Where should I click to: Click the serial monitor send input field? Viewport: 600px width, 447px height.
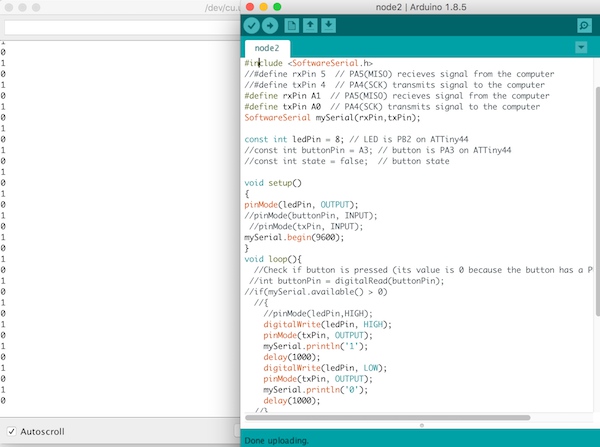pyautogui.click(x=122, y=28)
